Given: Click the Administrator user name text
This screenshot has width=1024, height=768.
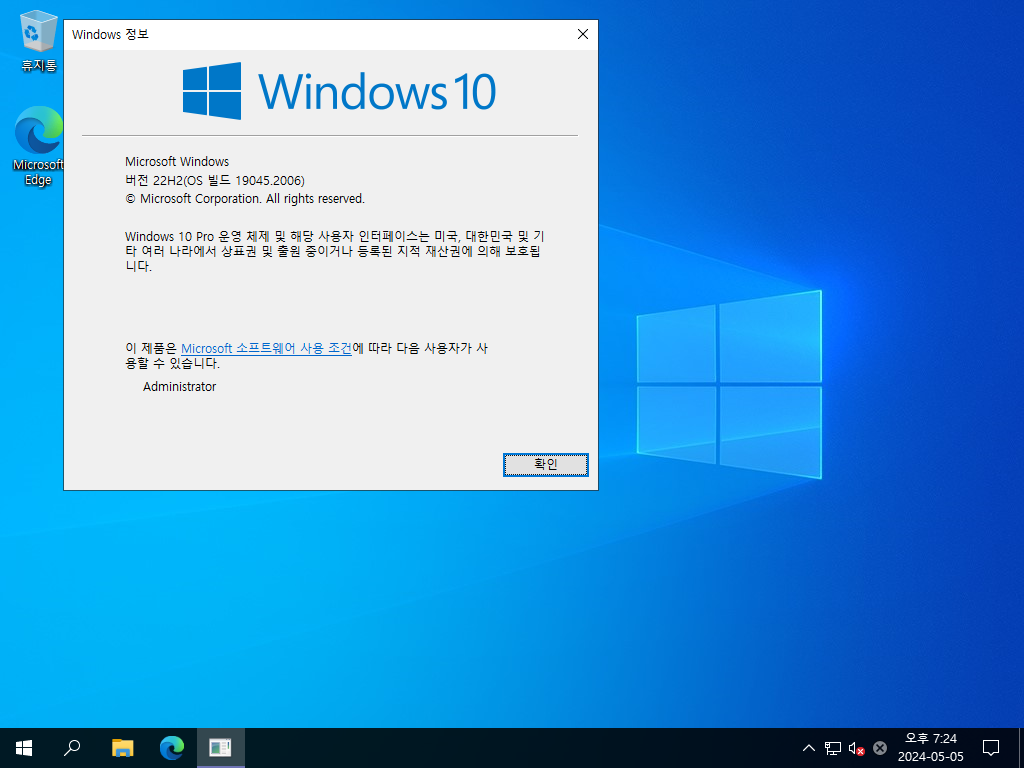Looking at the screenshot, I should pos(180,387).
